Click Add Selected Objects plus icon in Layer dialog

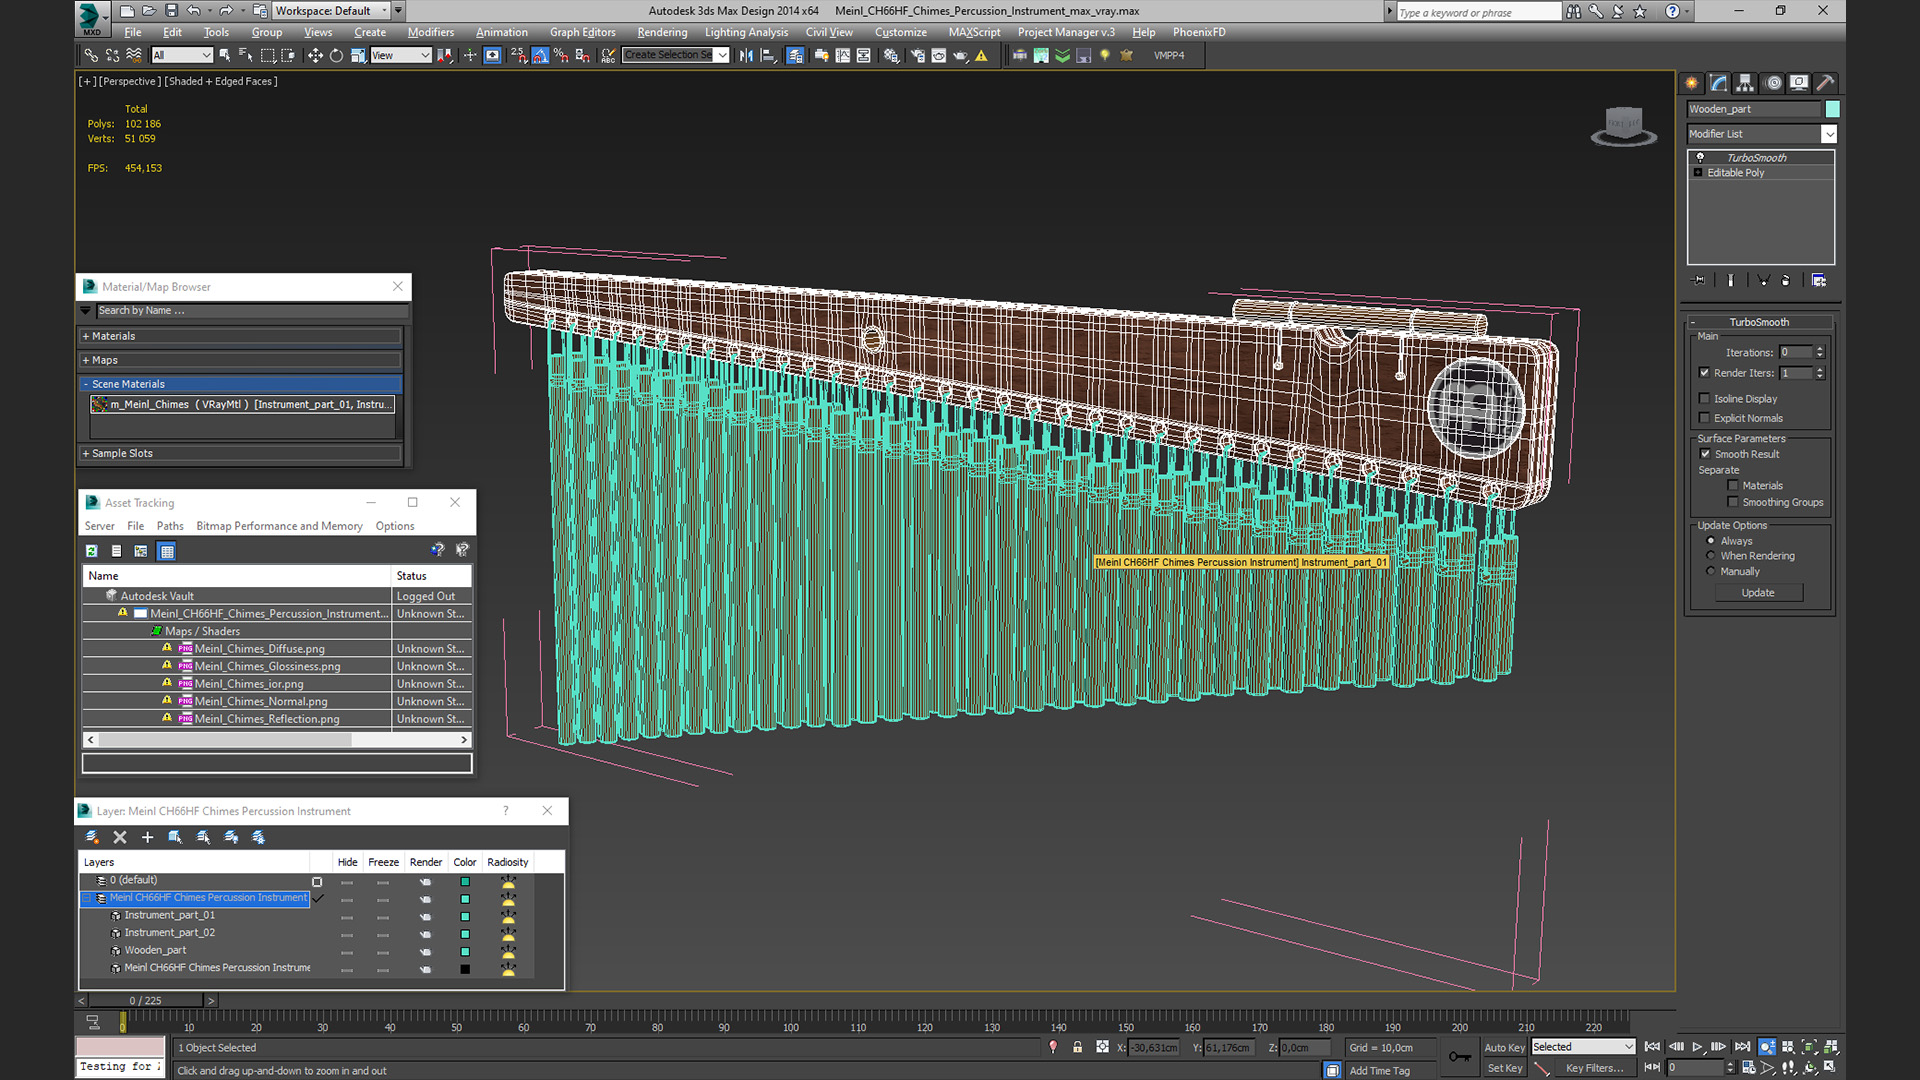click(x=147, y=837)
